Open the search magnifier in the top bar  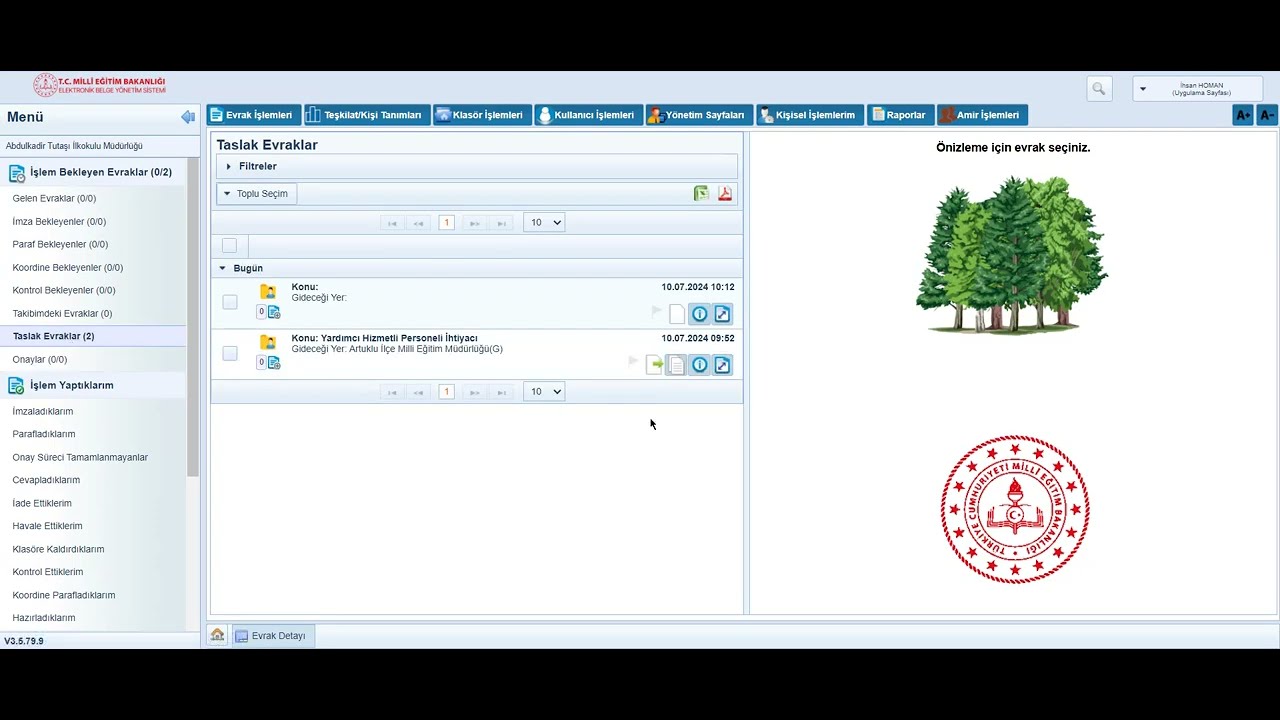[x=1099, y=89]
